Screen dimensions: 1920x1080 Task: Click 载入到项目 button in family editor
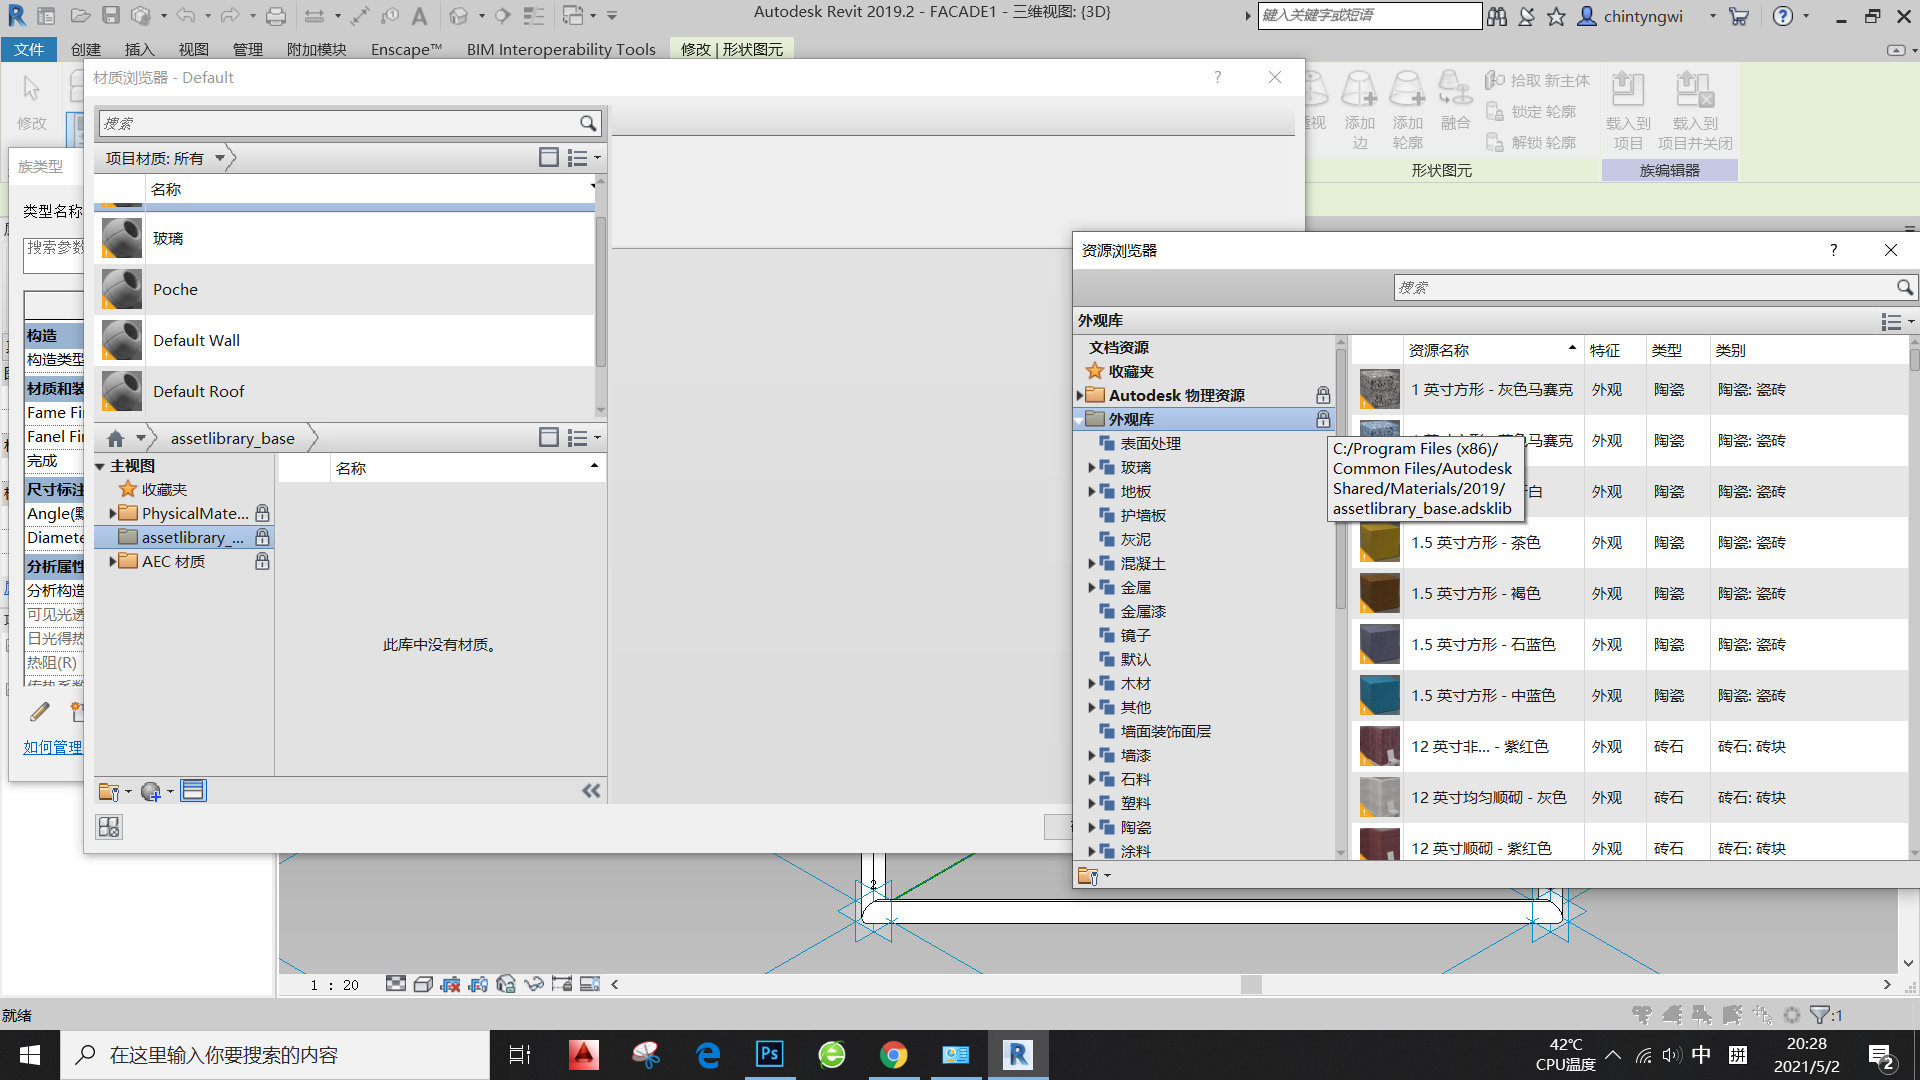point(1628,110)
